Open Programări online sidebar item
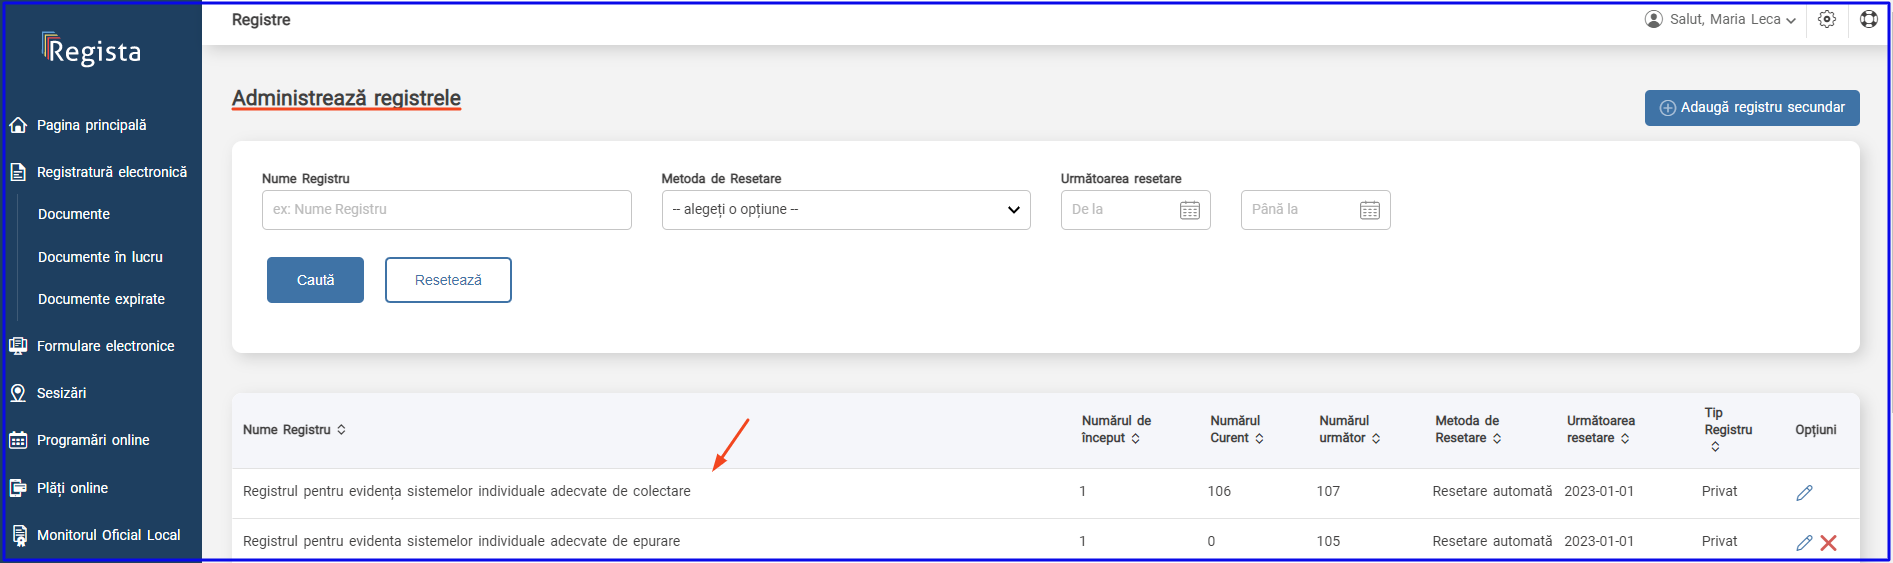The image size is (1893, 563). pos(93,440)
